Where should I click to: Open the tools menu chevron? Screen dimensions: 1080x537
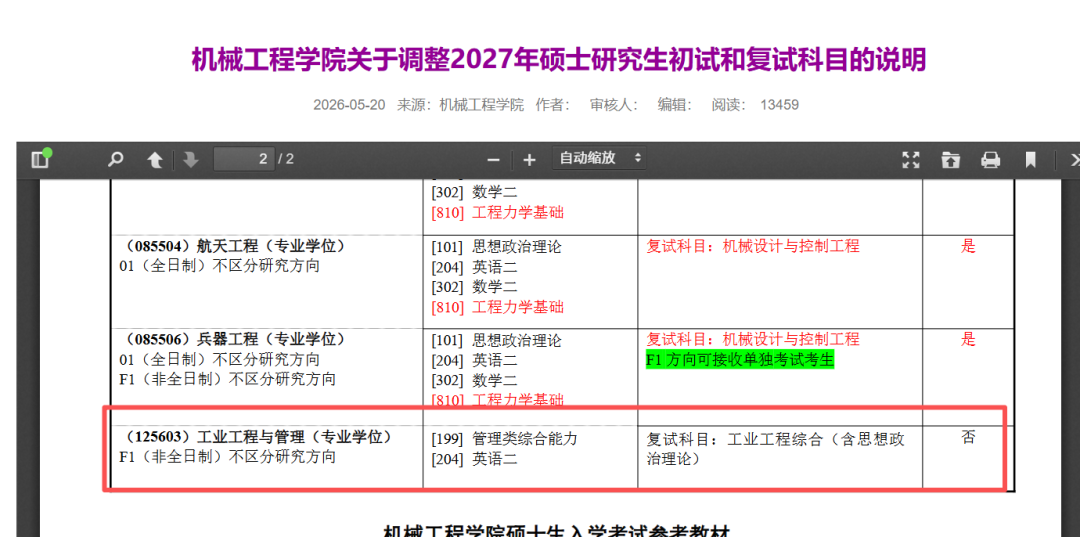click(x=1073, y=160)
